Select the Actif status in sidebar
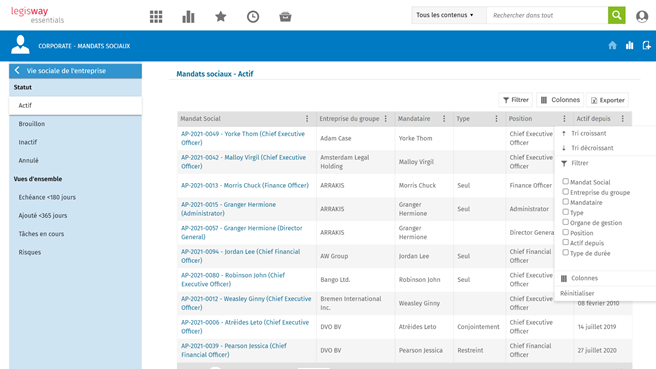This screenshot has height=369, width=656. pyautogui.click(x=75, y=105)
